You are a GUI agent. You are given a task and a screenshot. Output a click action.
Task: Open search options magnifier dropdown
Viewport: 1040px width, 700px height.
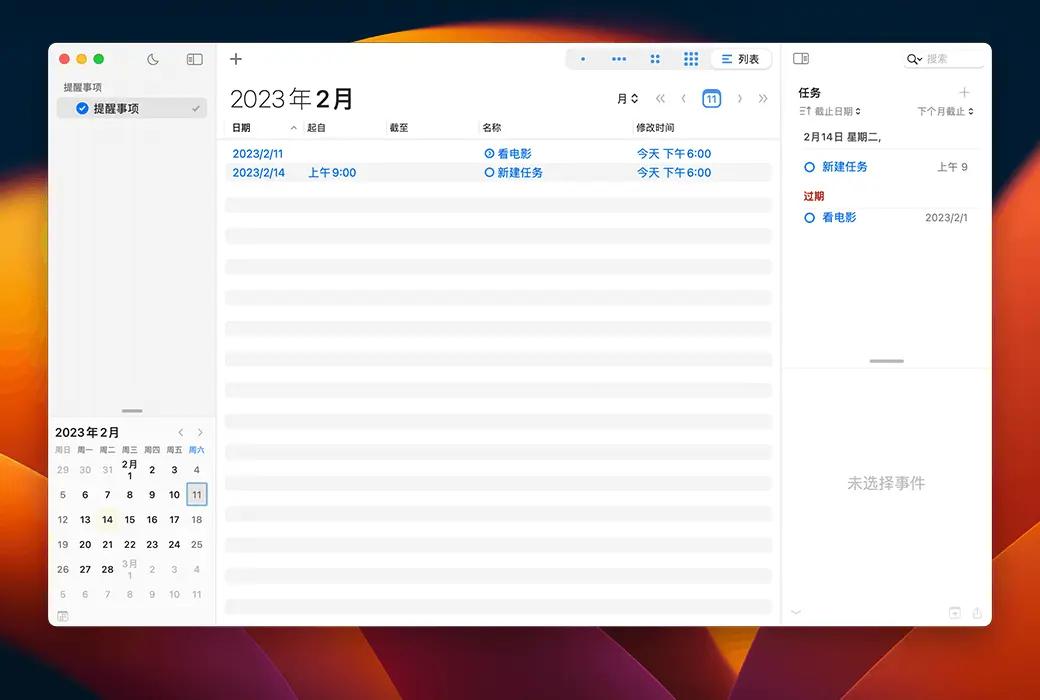pos(914,59)
